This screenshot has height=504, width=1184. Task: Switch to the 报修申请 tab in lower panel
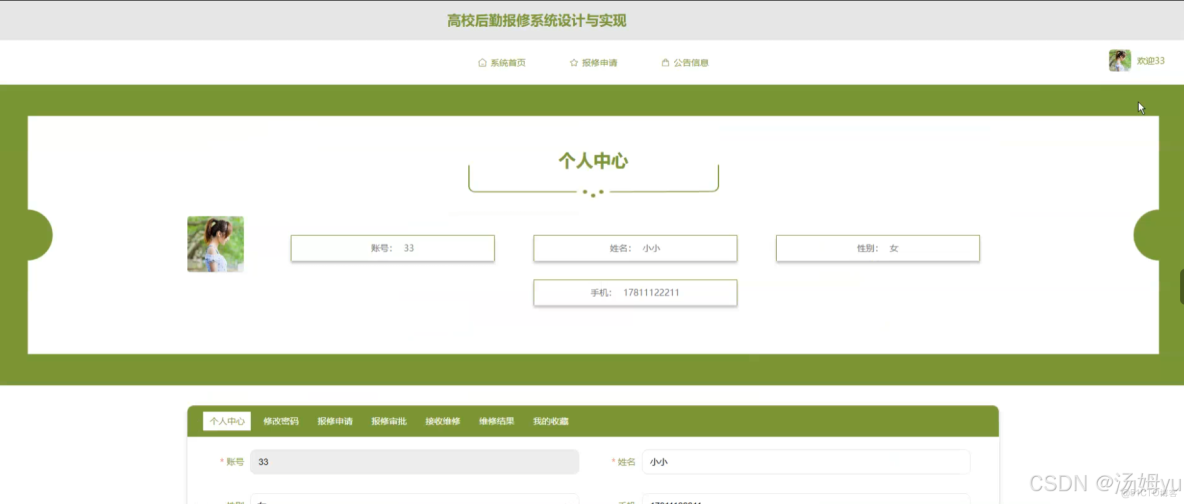point(335,421)
